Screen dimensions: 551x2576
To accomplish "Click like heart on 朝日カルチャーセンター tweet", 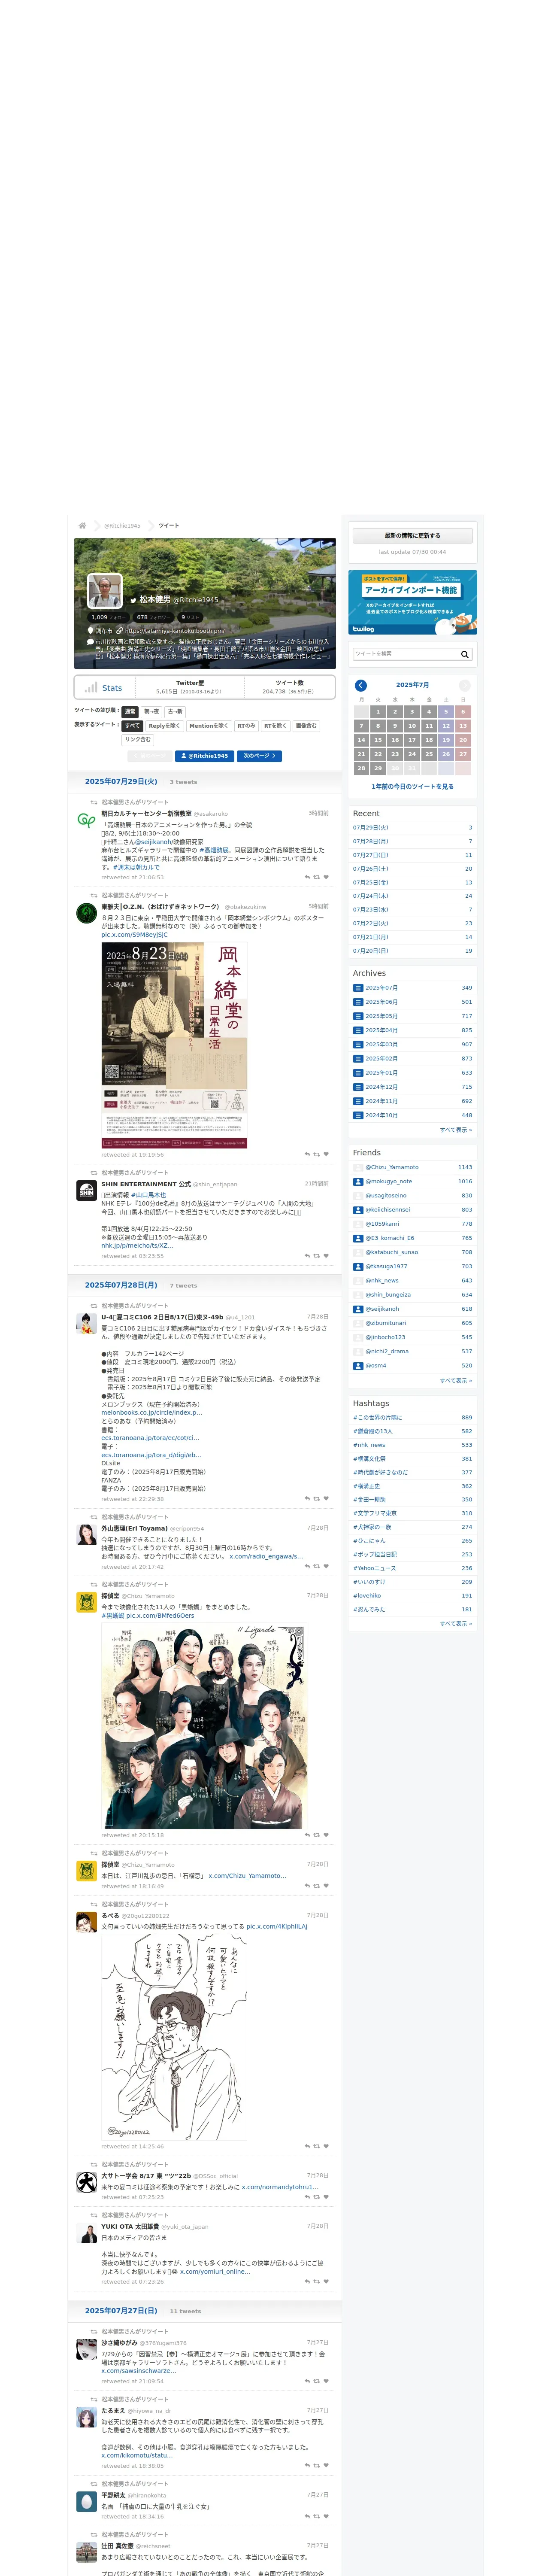I will point(326,877).
